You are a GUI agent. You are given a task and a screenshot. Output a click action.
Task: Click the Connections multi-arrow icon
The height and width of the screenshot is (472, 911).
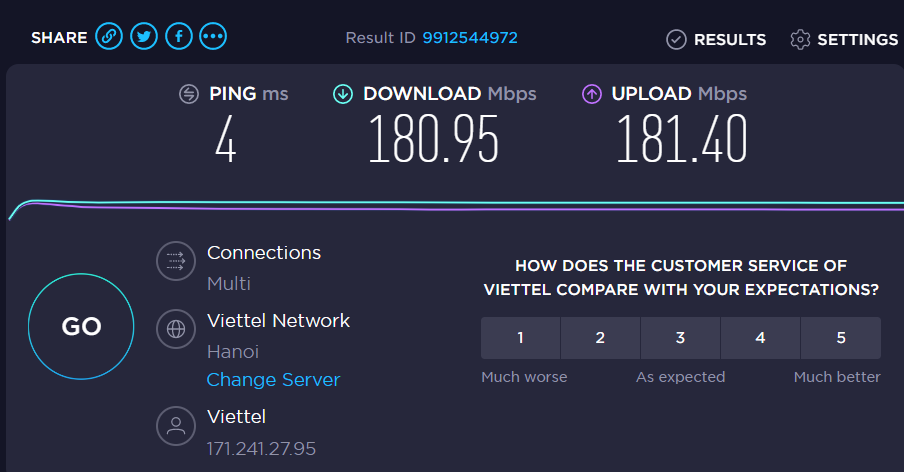[x=175, y=261]
